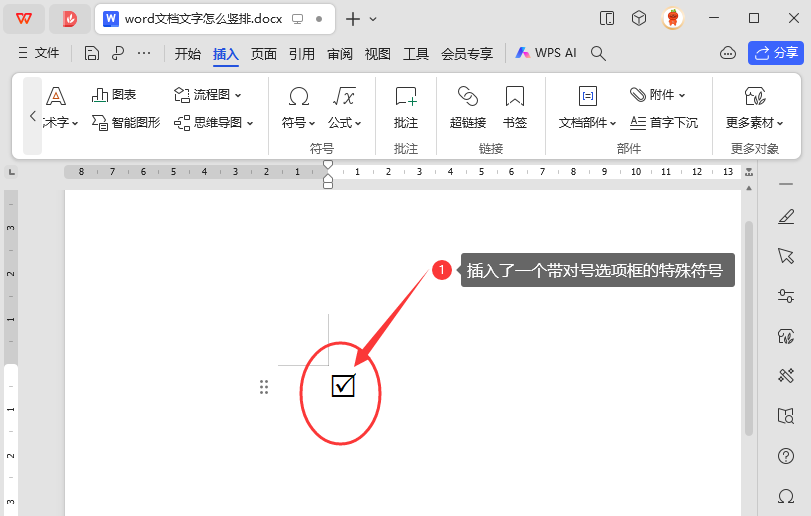811x516 pixels.
Task: Go to the 页面 tab
Action: 264,53
